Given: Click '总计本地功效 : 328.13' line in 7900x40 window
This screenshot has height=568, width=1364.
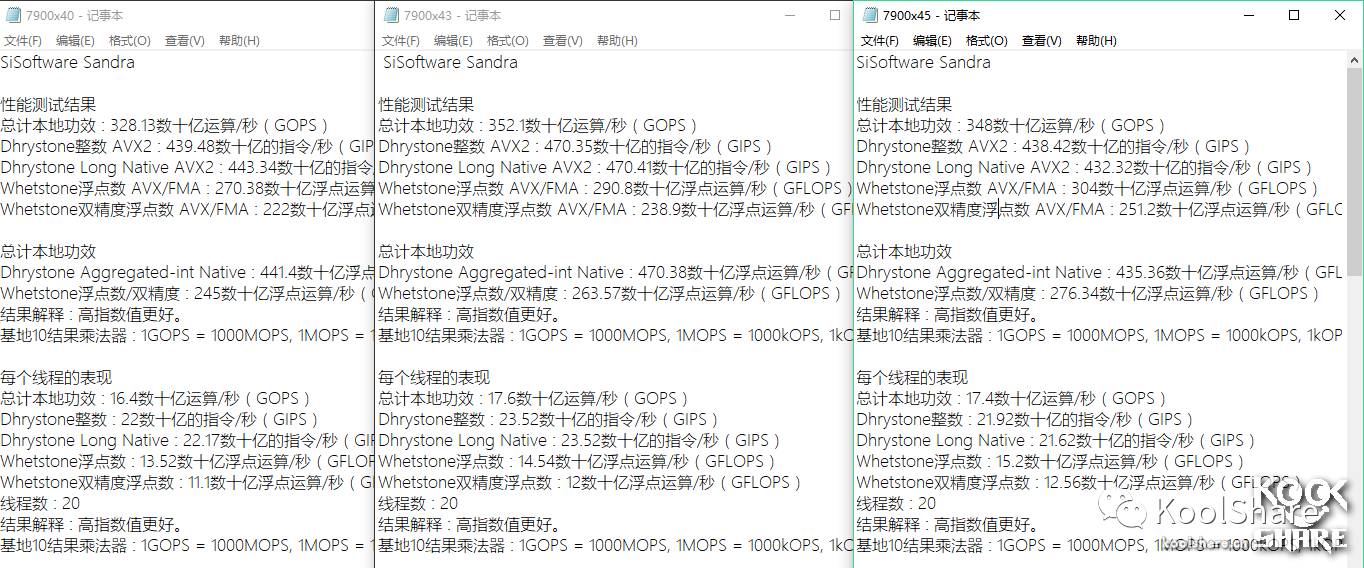Looking at the screenshot, I should click(165, 125).
